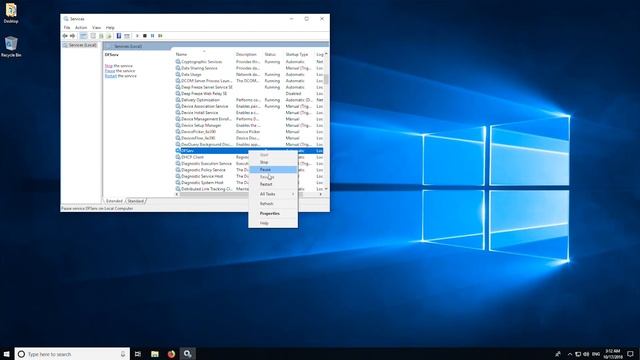Select Deep Freeze Web Relay SE

pyautogui.click(x=249, y=93)
